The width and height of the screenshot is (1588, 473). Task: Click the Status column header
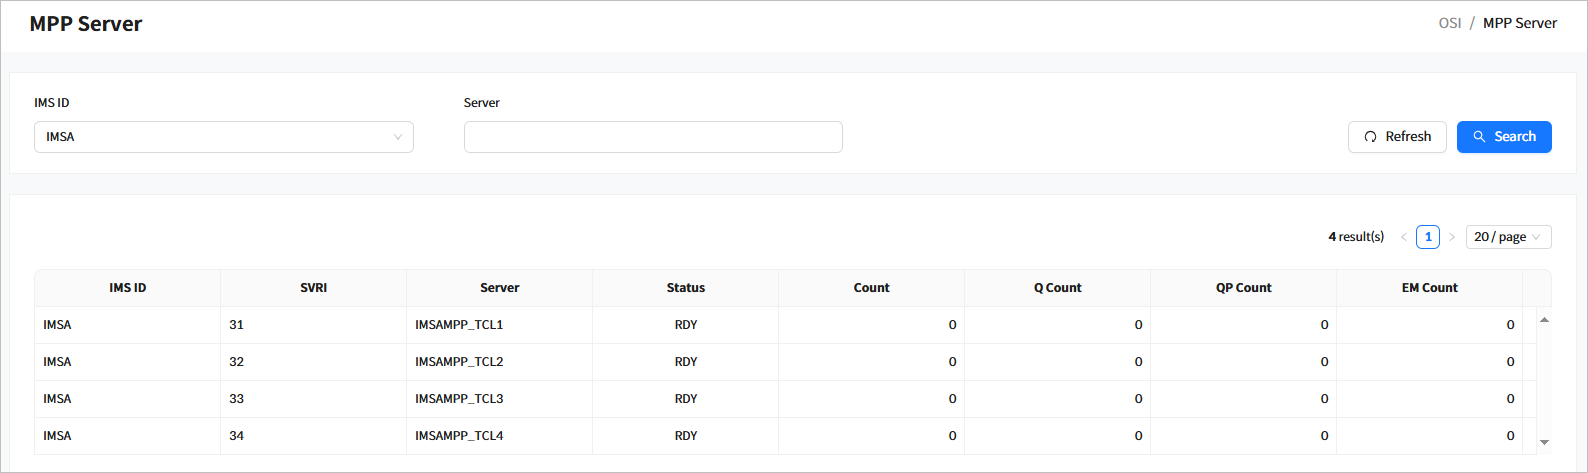pos(685,288)
